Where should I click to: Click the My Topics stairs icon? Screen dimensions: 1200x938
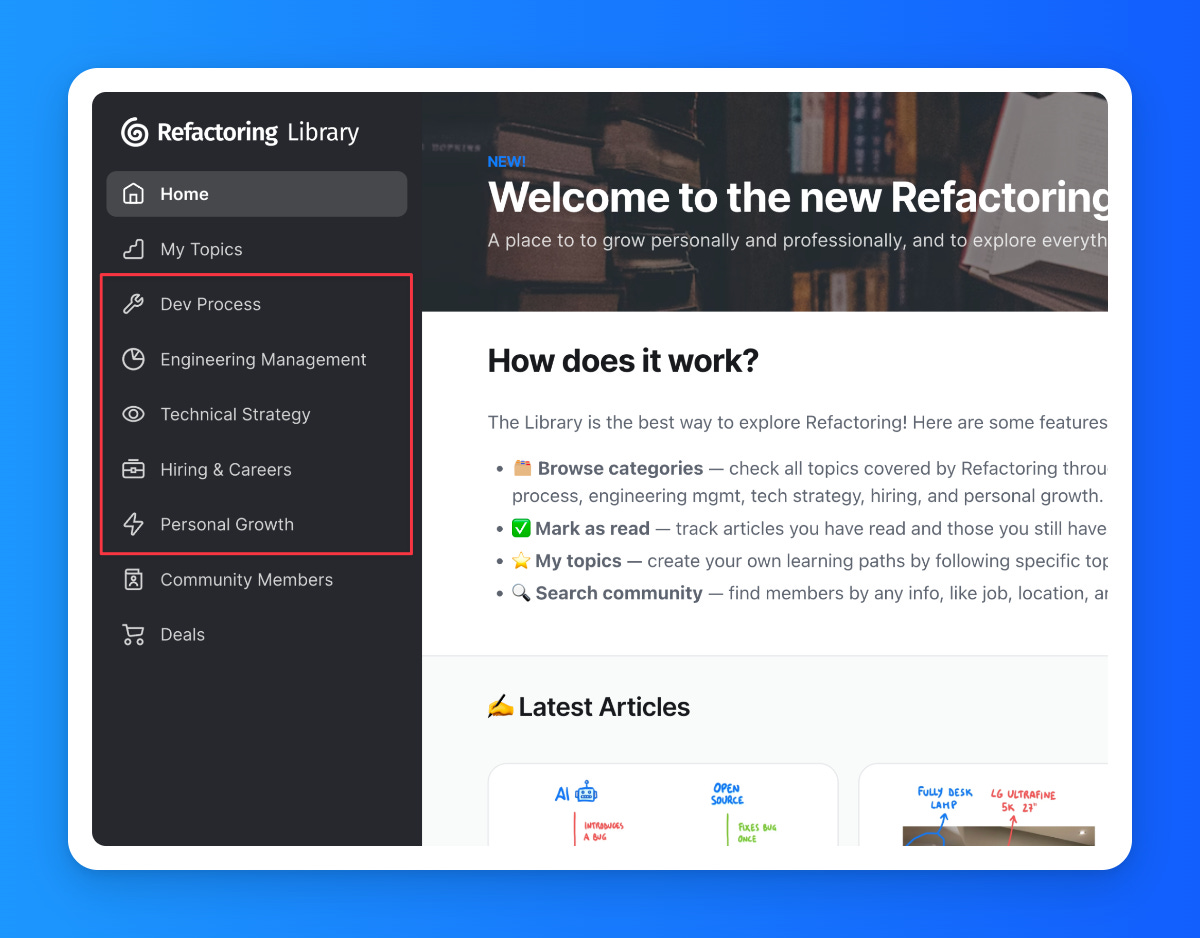click(133, 249)
